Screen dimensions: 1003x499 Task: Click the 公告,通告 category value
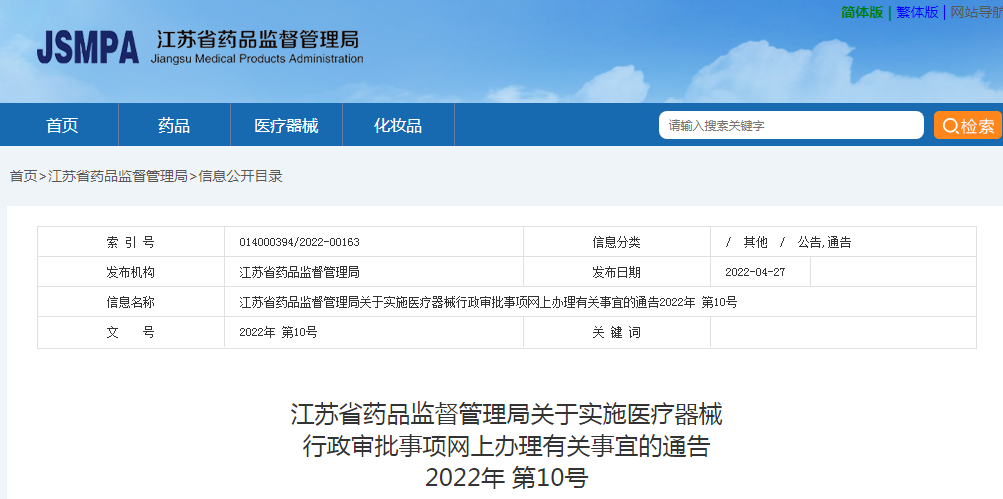[825, 242]
